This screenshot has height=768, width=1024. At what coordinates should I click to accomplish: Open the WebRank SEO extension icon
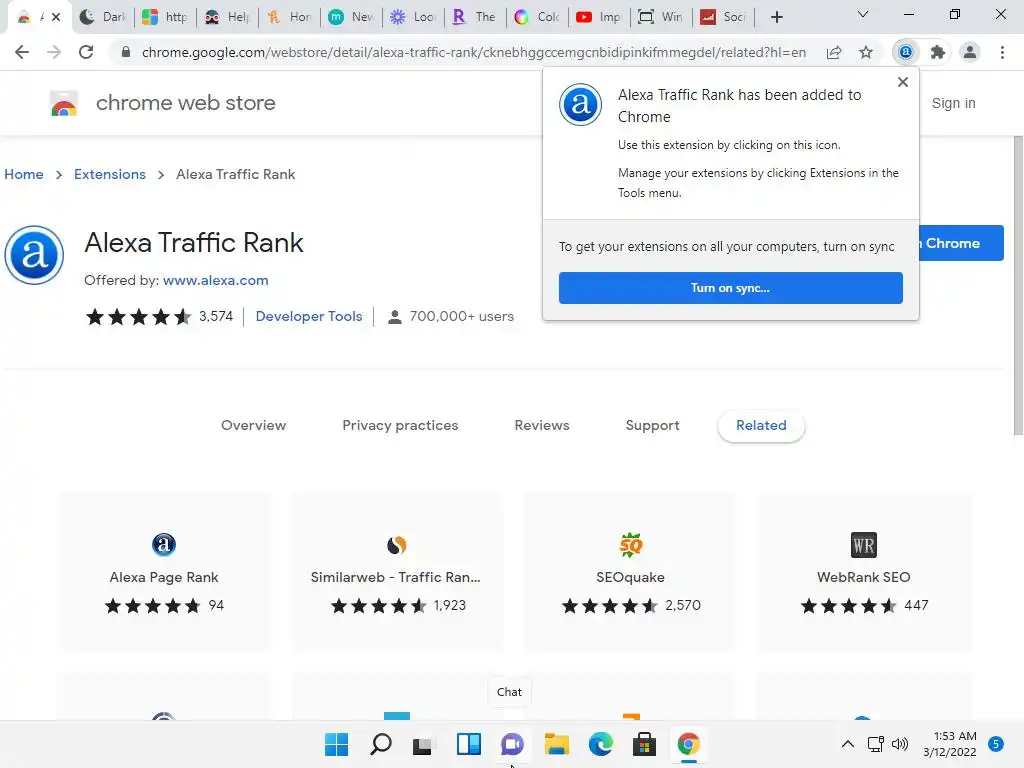863,545
